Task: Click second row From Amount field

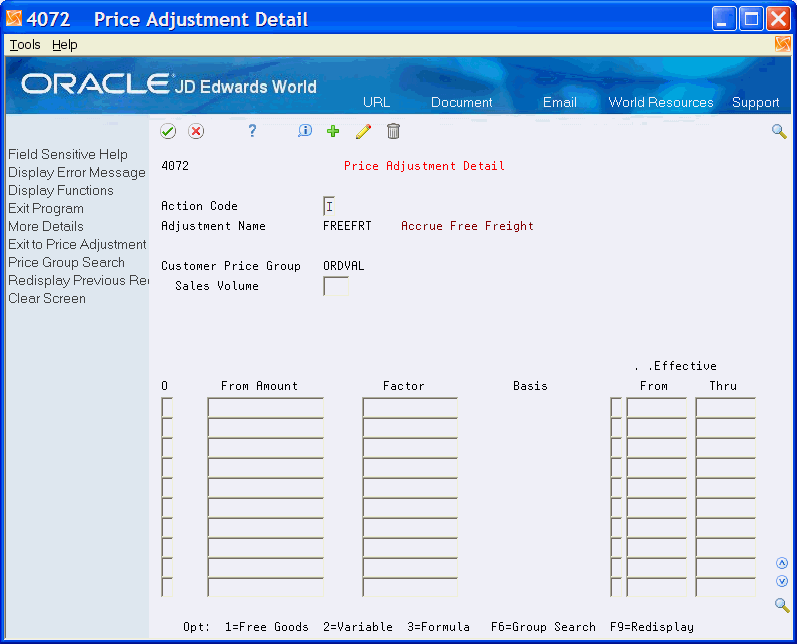Action: (x=265, y=427)
